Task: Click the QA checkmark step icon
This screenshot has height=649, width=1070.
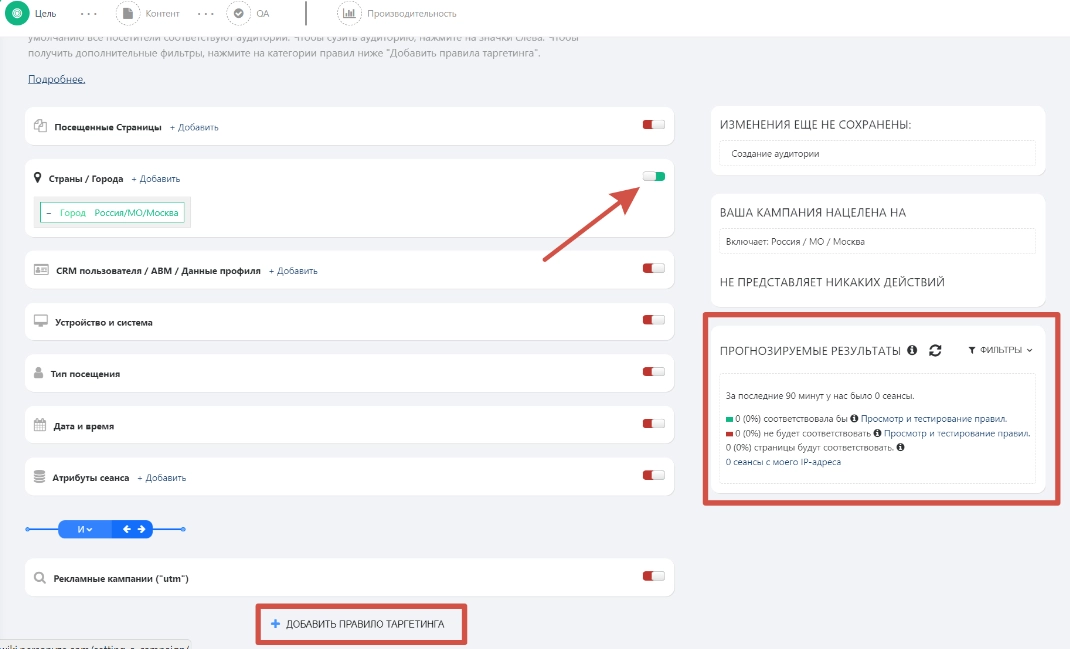Action: click(239, 13)
